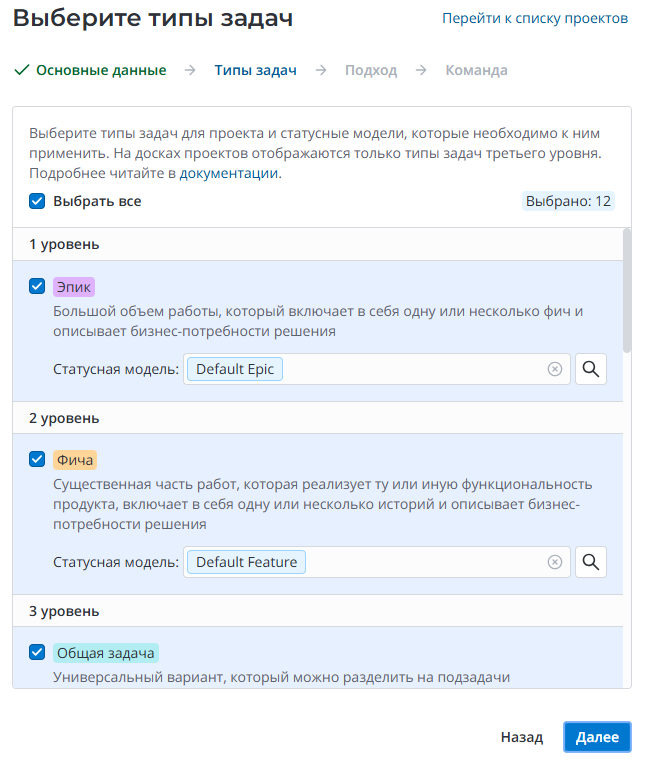Open the Подход wizard step

(371, 70)
